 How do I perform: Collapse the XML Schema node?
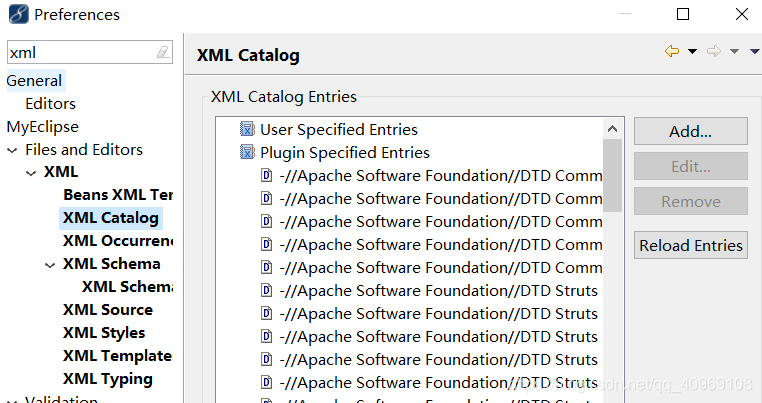[x=50, y=265]
